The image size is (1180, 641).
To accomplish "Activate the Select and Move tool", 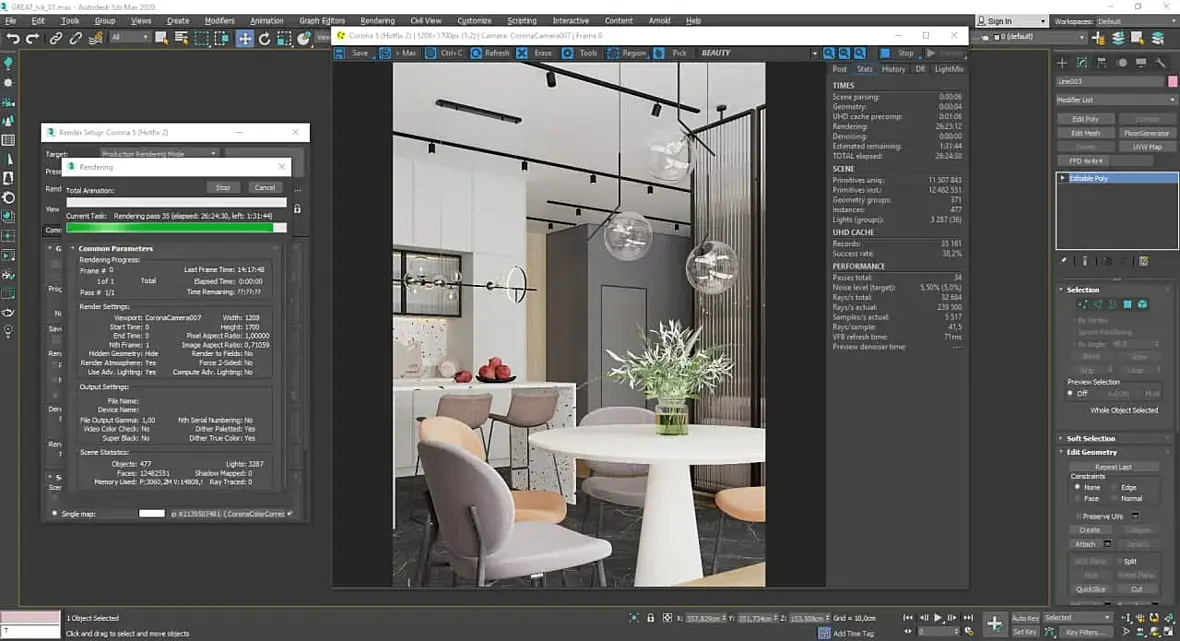I will pyautogui.click(x=245, y=38).
